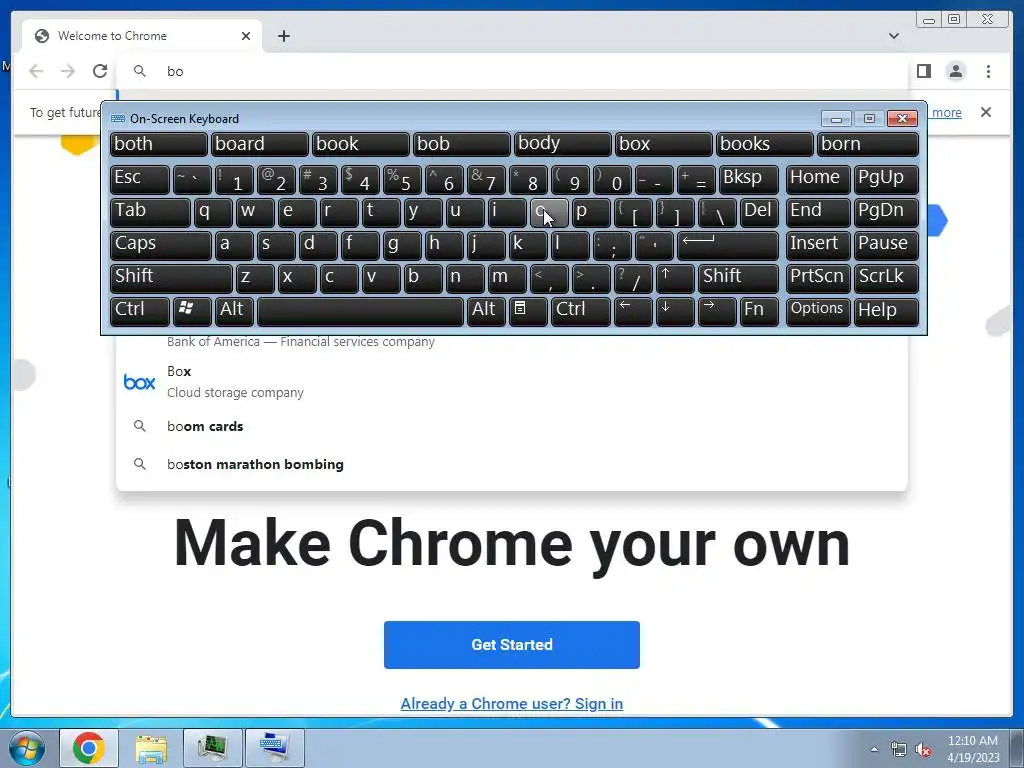Viewport: 1024px width, 768px height.
Task: Open the Windows Start menu
Action: coord(26,748)
